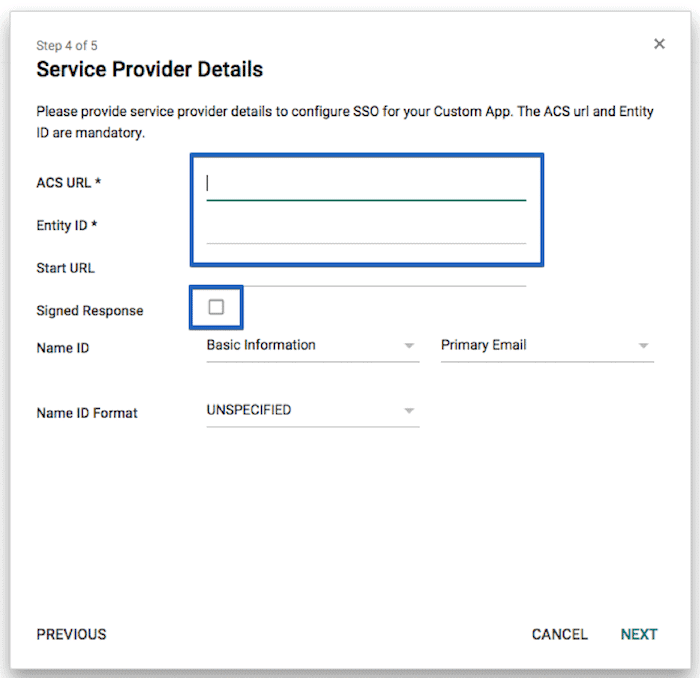
Task: Click the arrow beside UNSPECIFIED
Action: (x=409, y=411)
